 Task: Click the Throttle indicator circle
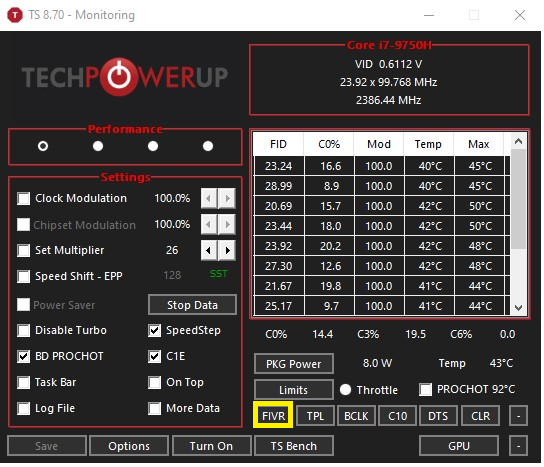click(345, 390)
